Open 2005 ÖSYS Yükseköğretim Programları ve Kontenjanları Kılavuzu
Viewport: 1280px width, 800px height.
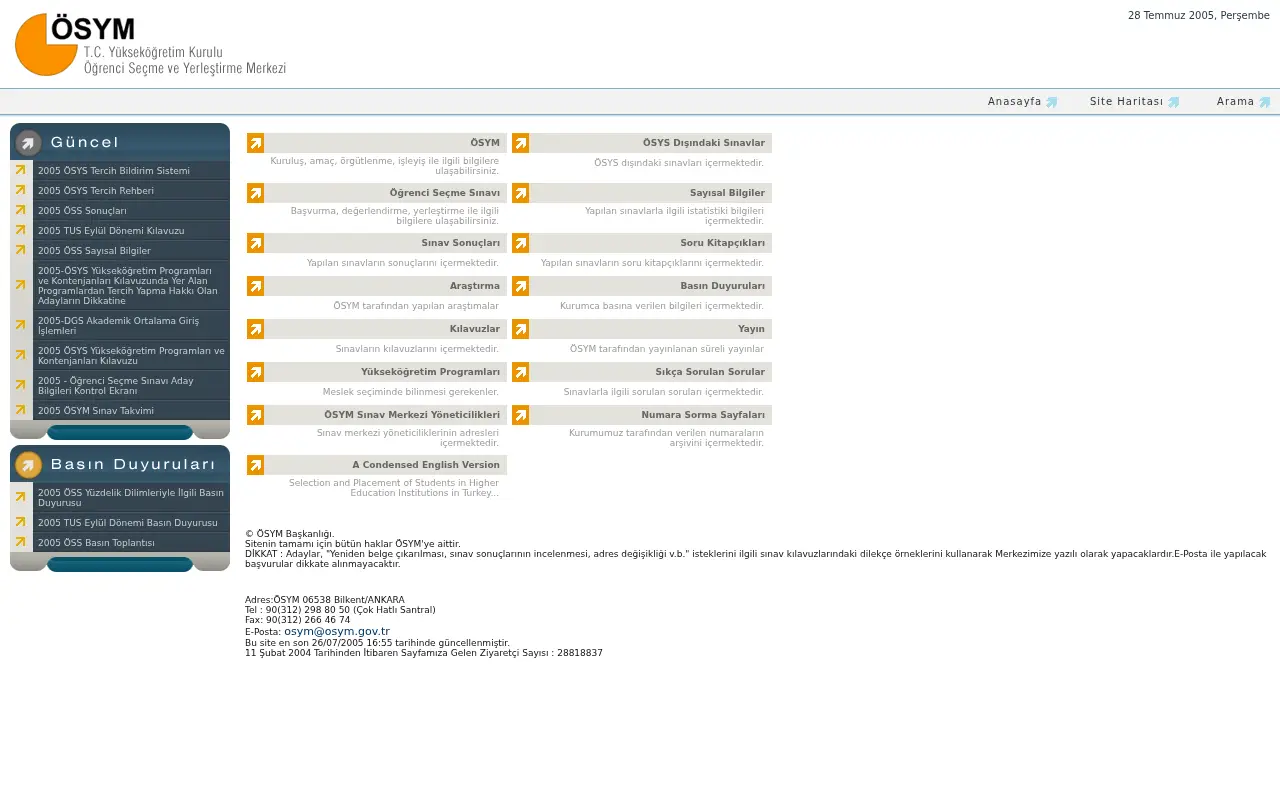pos(131,356)
